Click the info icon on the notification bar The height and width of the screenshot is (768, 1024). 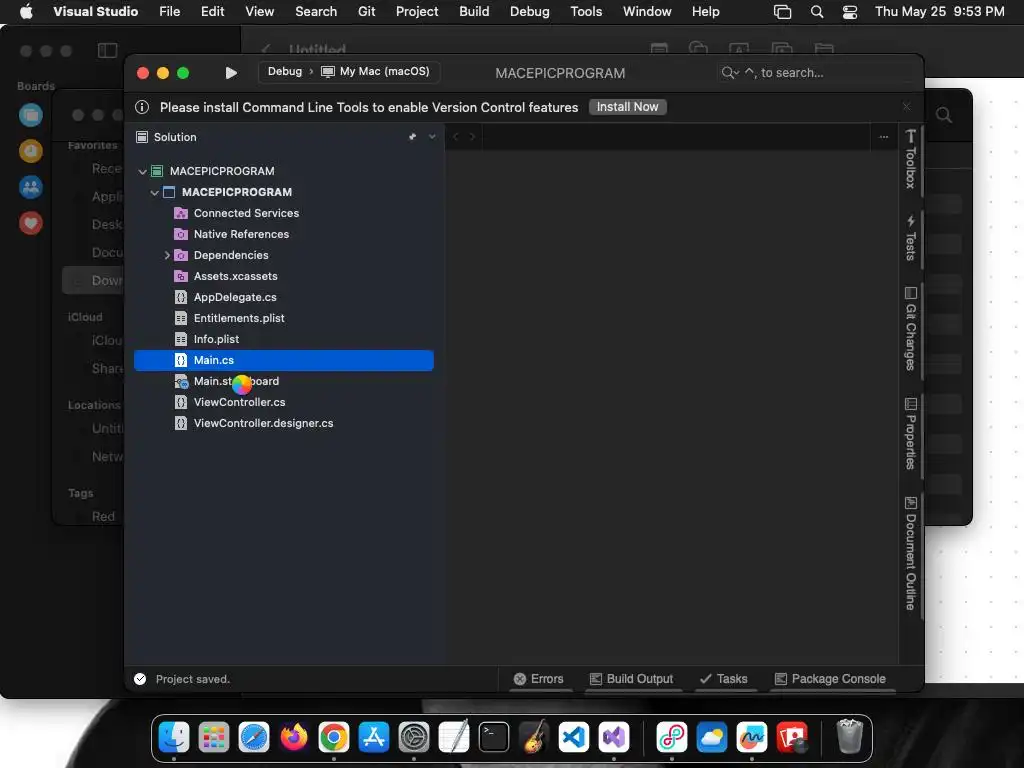(x=142, y=107)
